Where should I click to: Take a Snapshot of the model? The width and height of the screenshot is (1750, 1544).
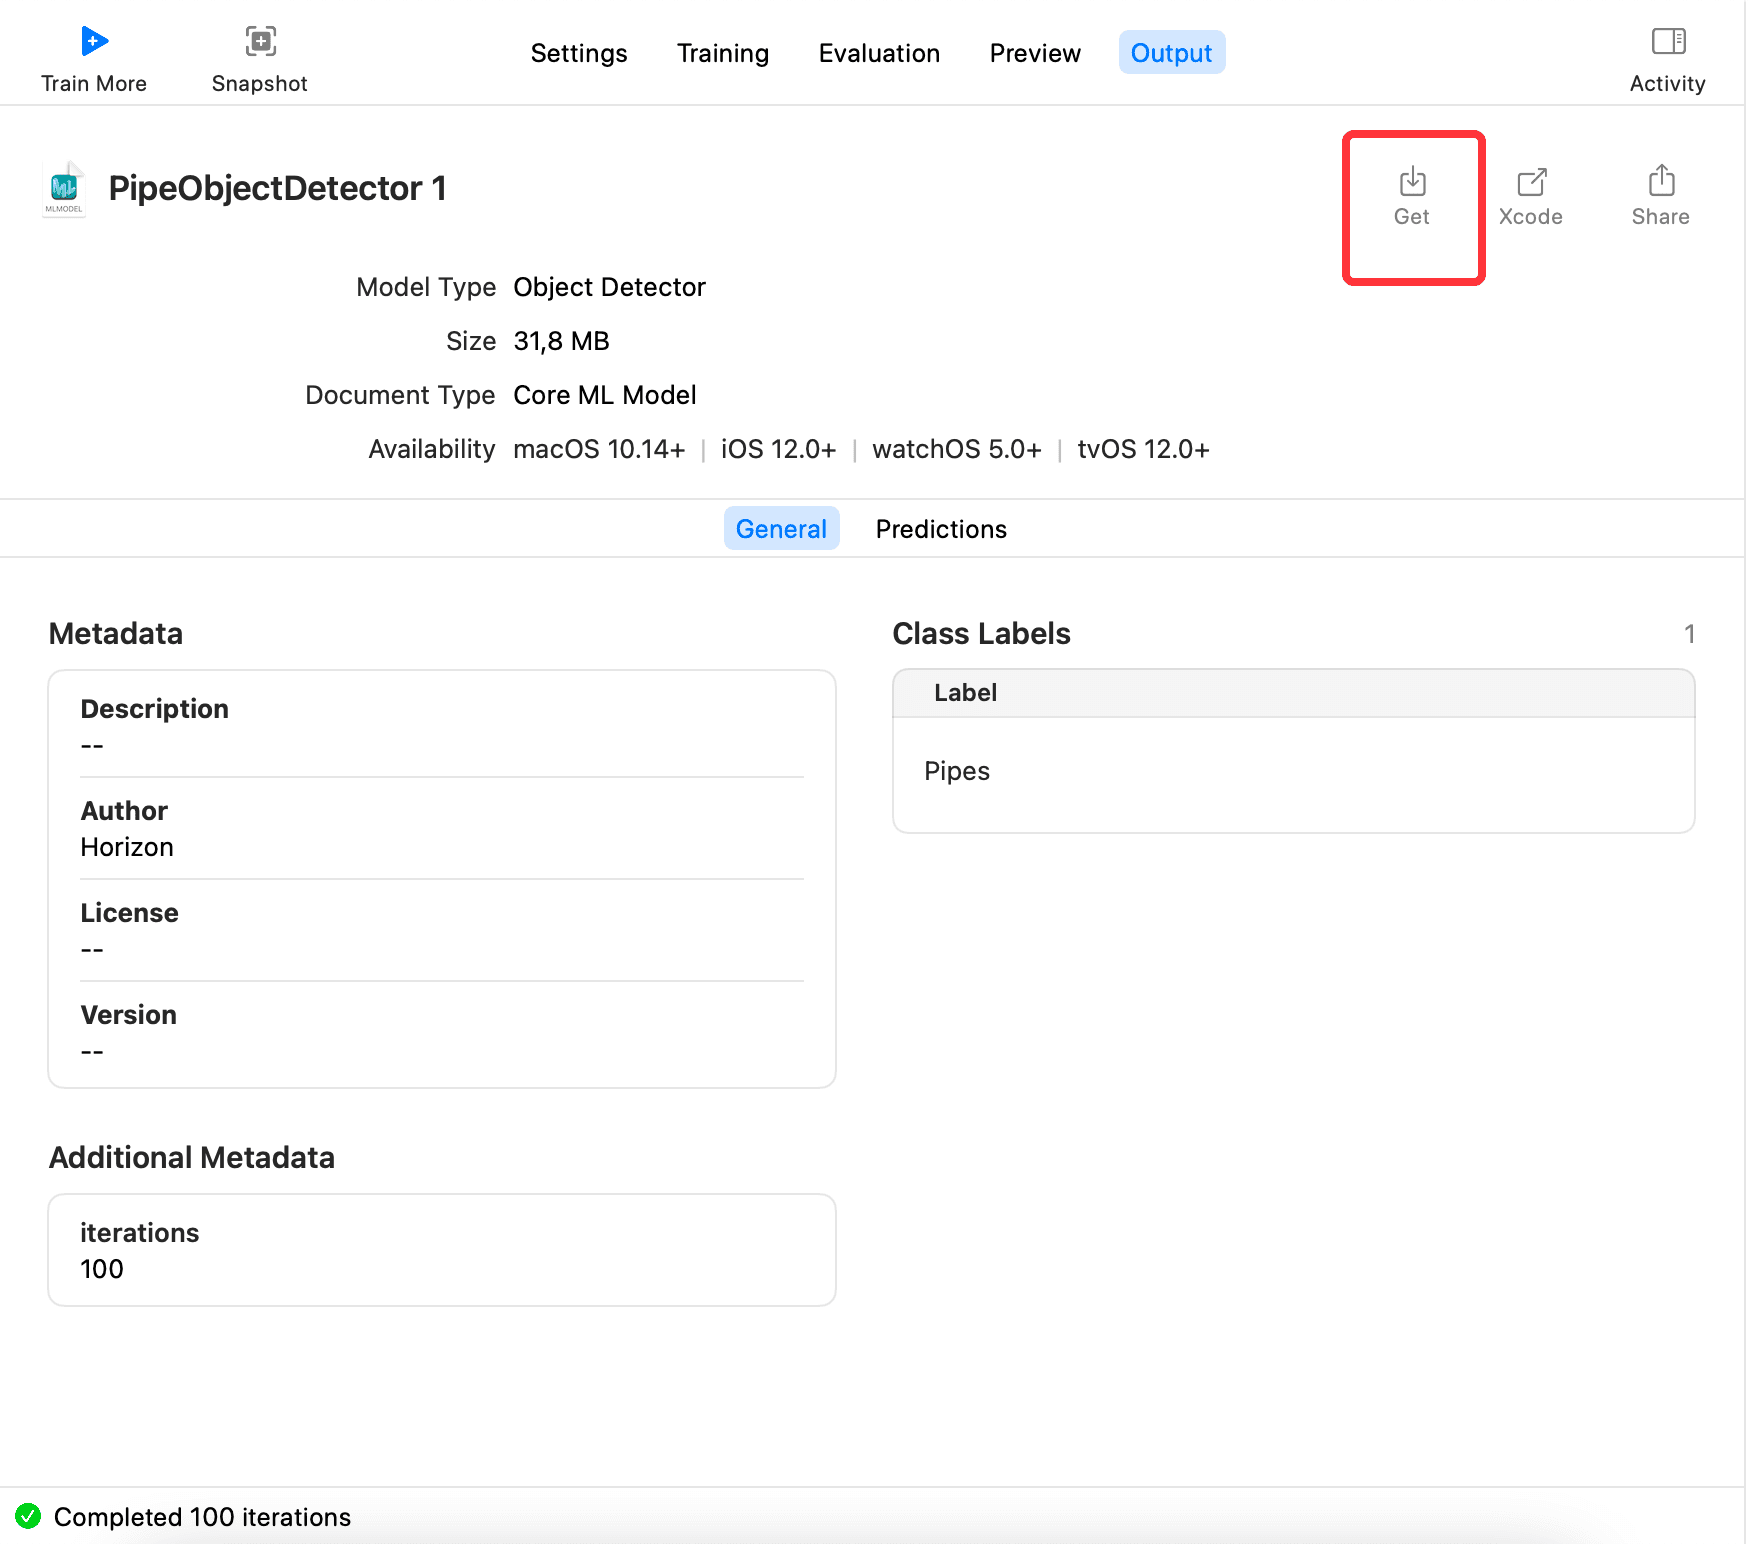click(260, 59)
